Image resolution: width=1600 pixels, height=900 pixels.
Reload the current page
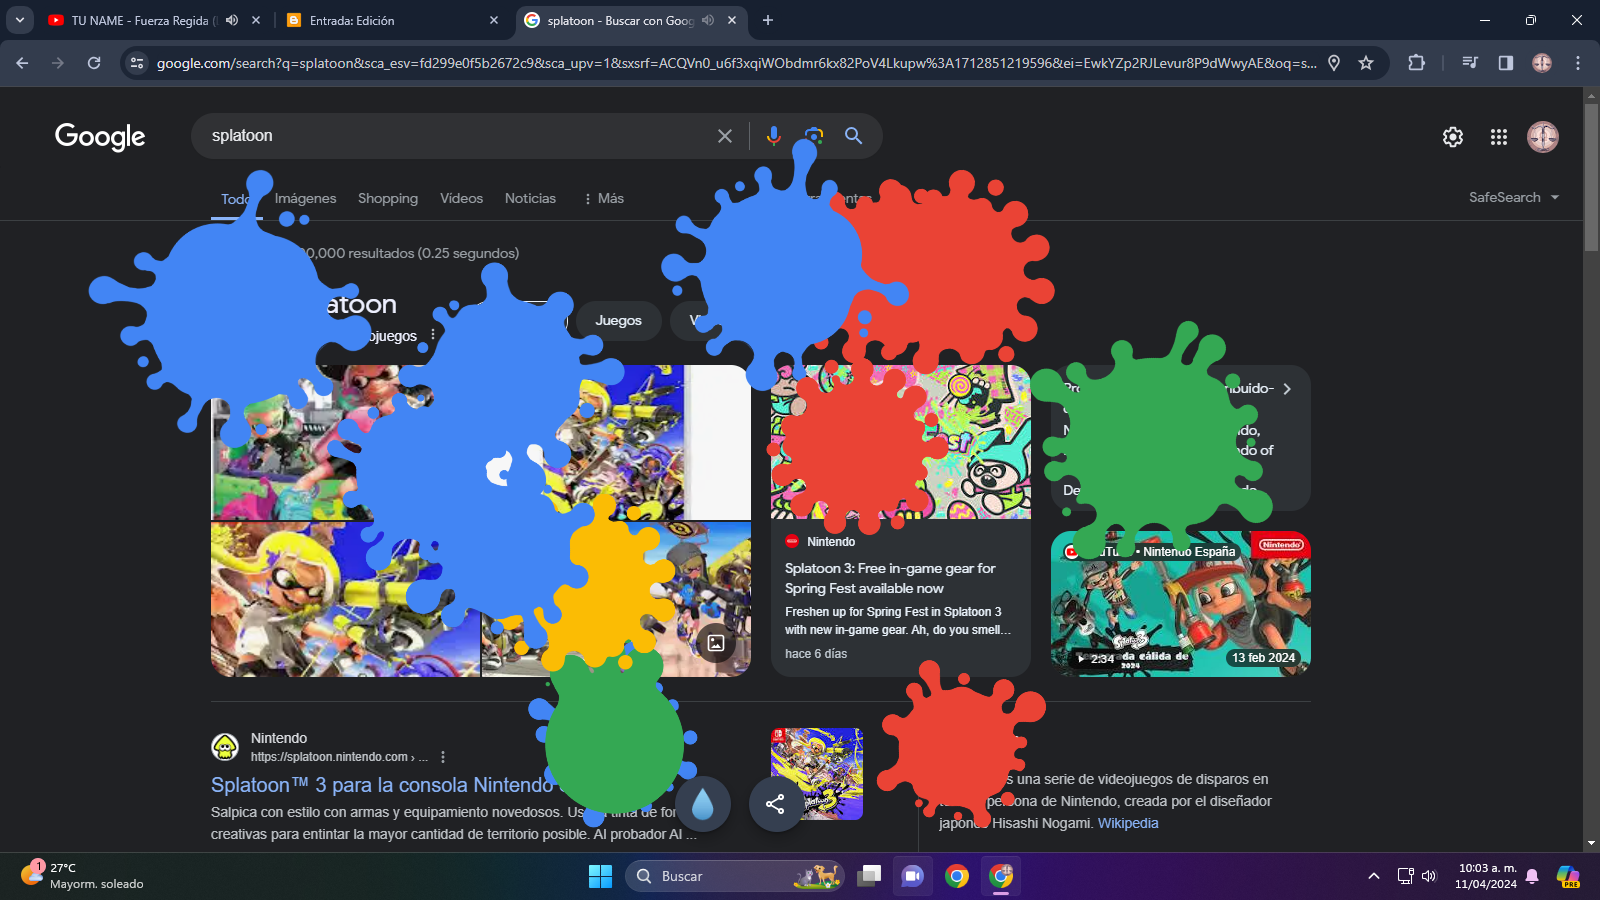click(x=94, y=63)
